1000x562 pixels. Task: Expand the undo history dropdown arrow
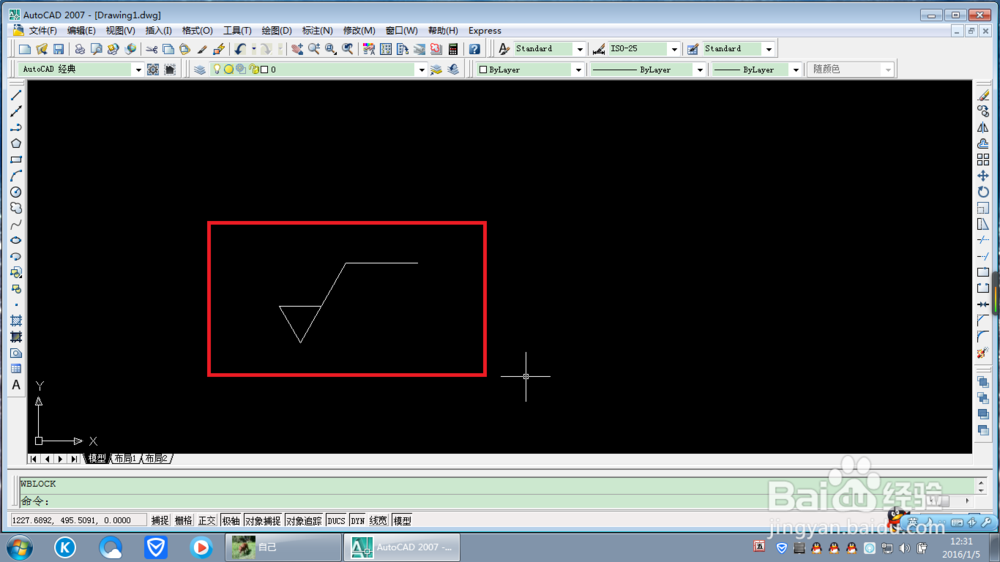point(254,49)
